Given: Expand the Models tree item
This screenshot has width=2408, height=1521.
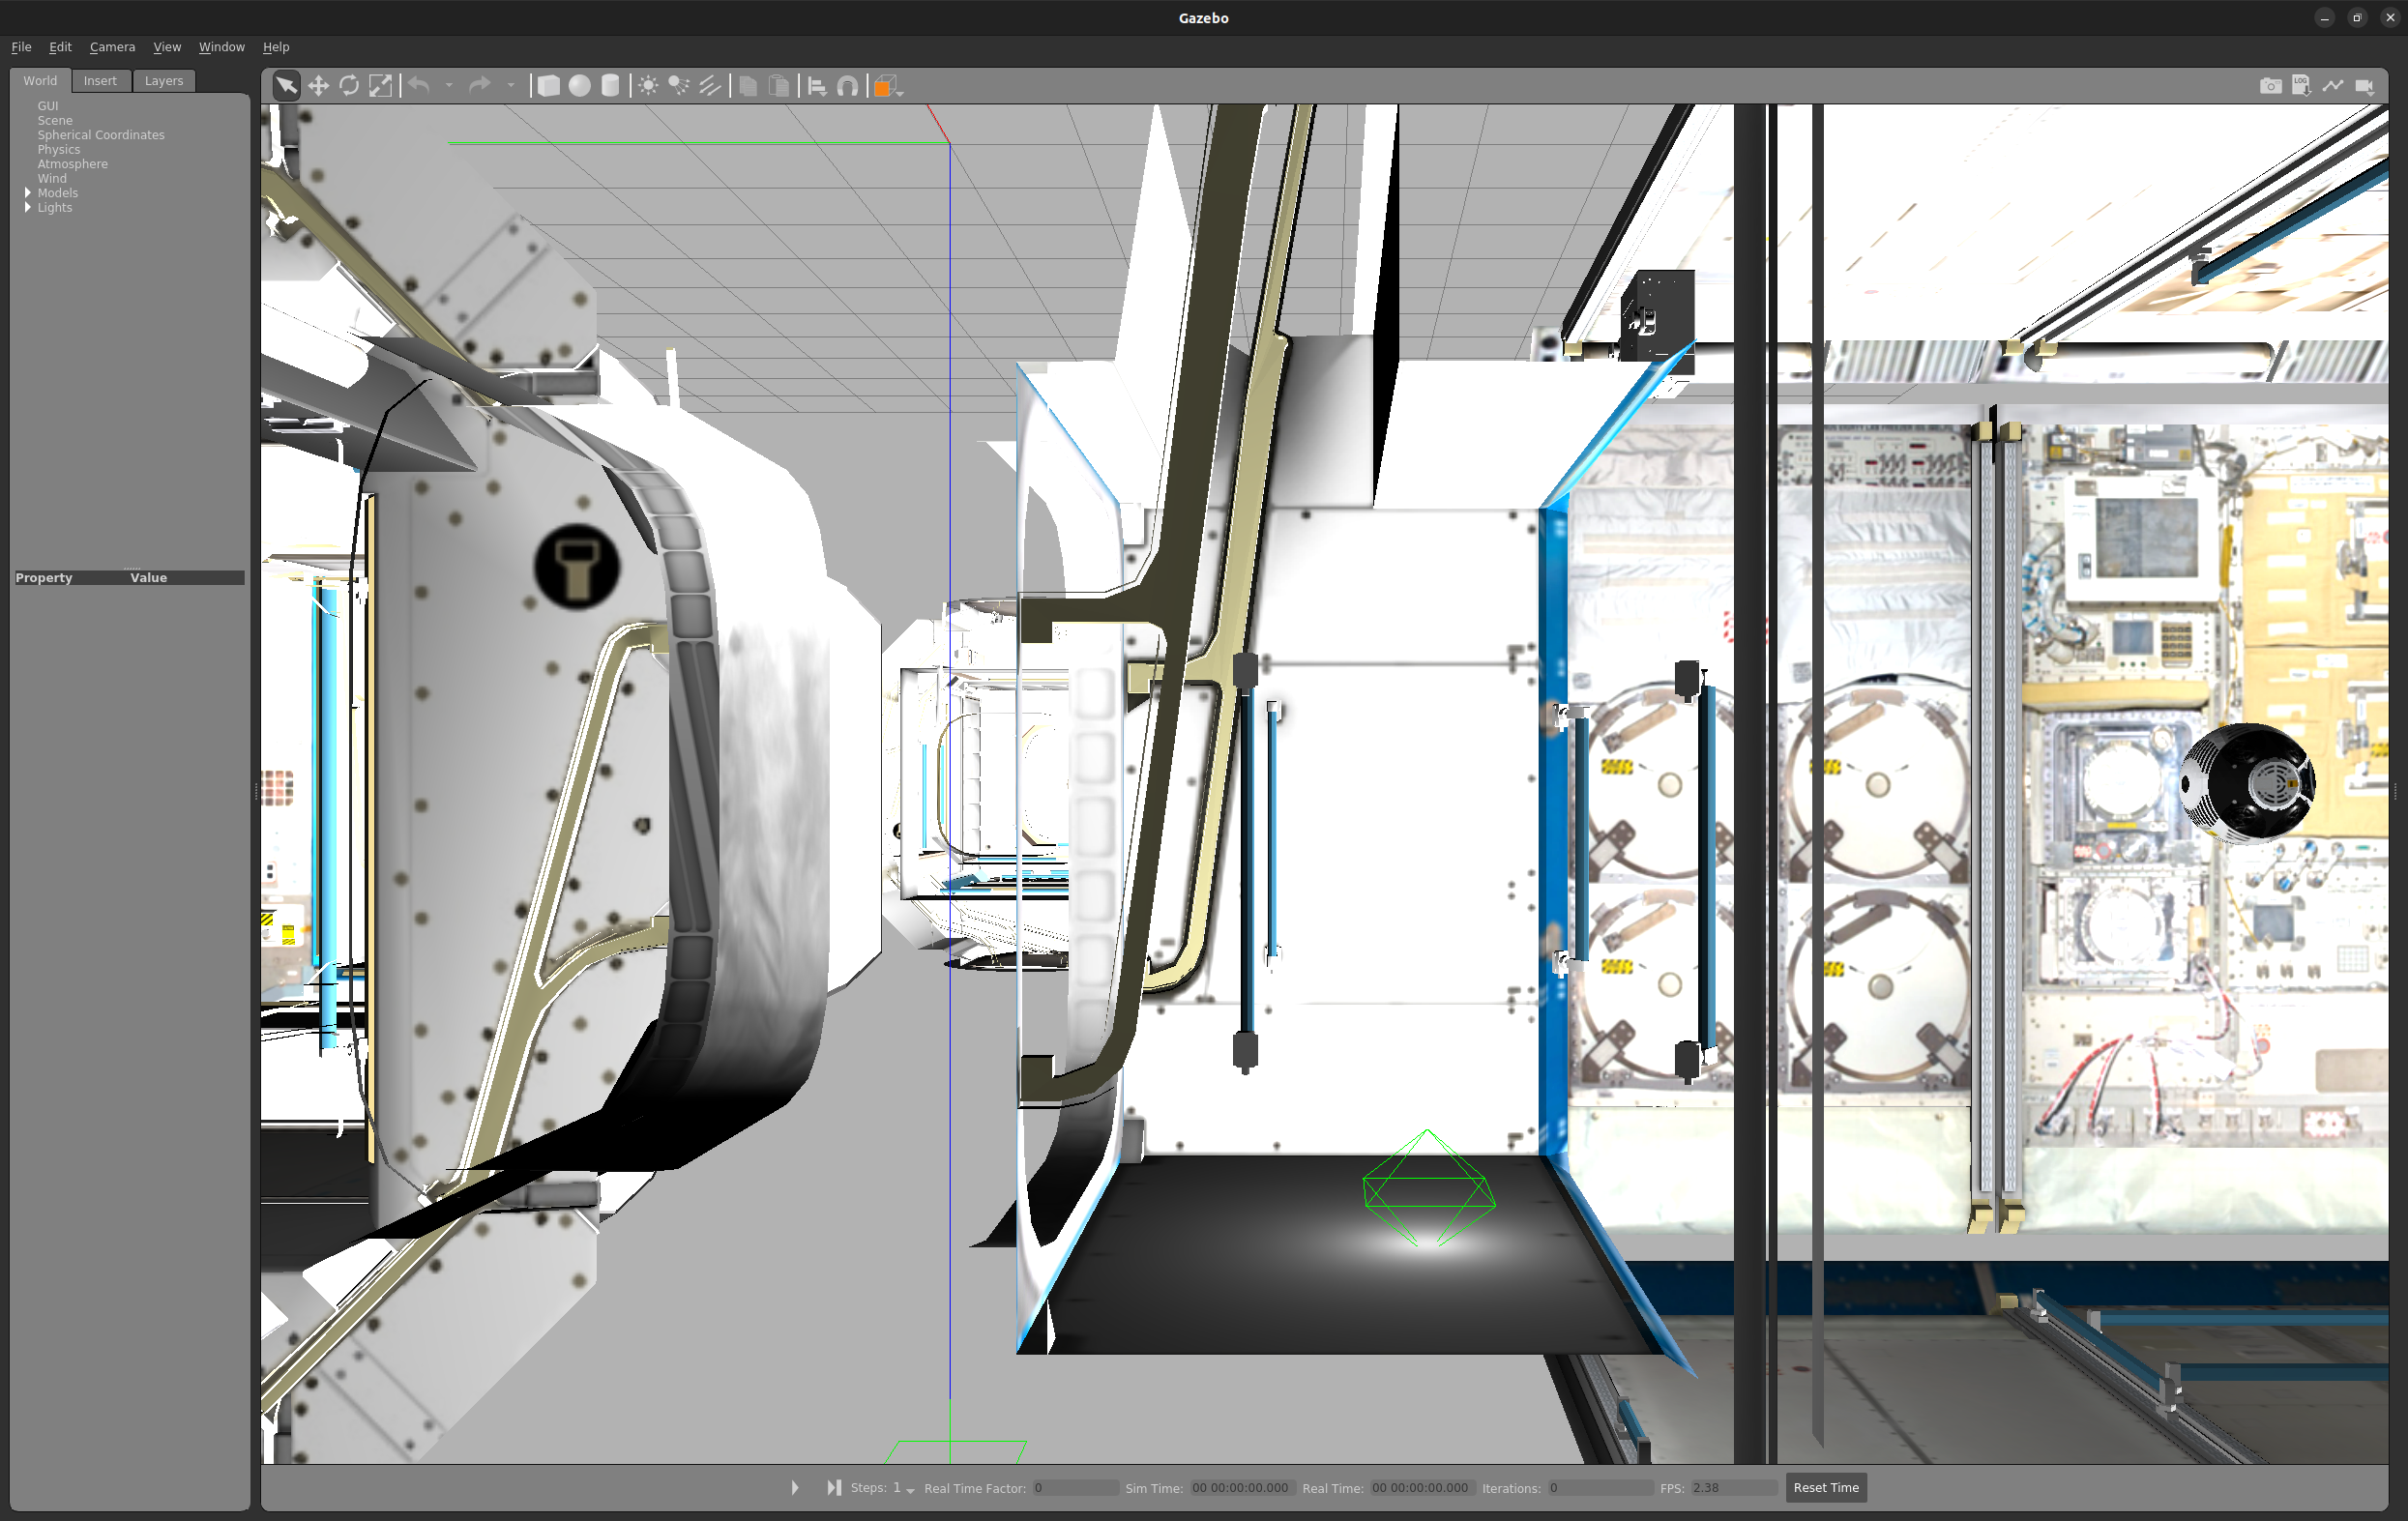Looking at the screenshot, I should tap(28, 192).
